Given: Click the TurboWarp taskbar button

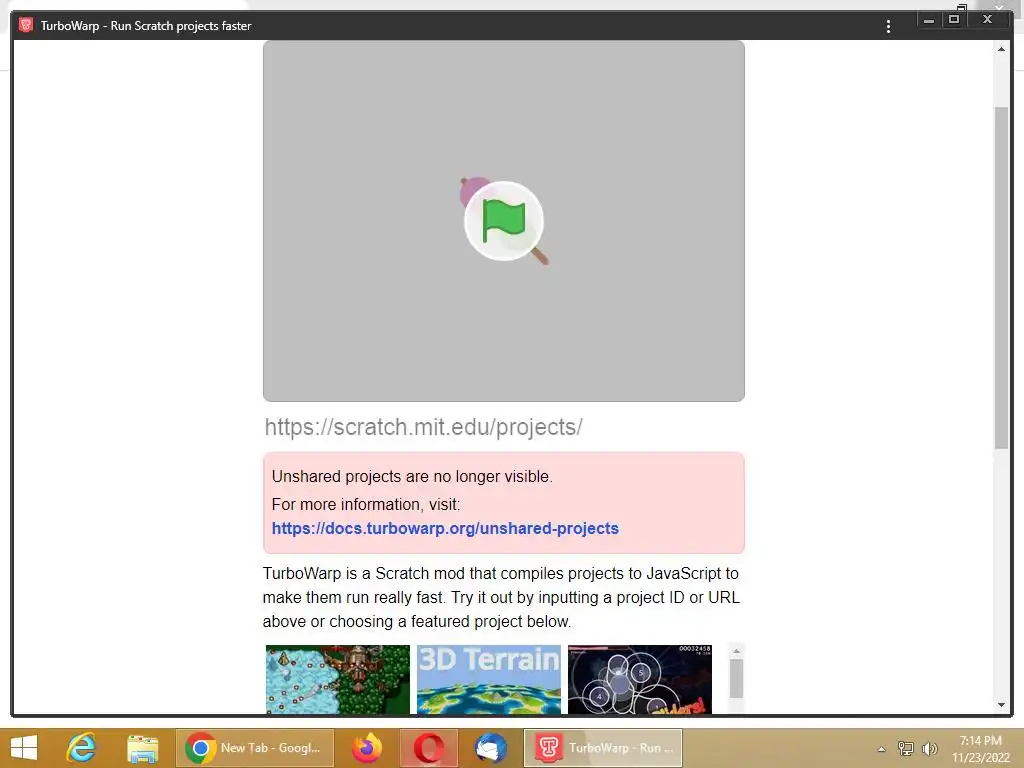Looking at the screenshot, I should 603,748.
